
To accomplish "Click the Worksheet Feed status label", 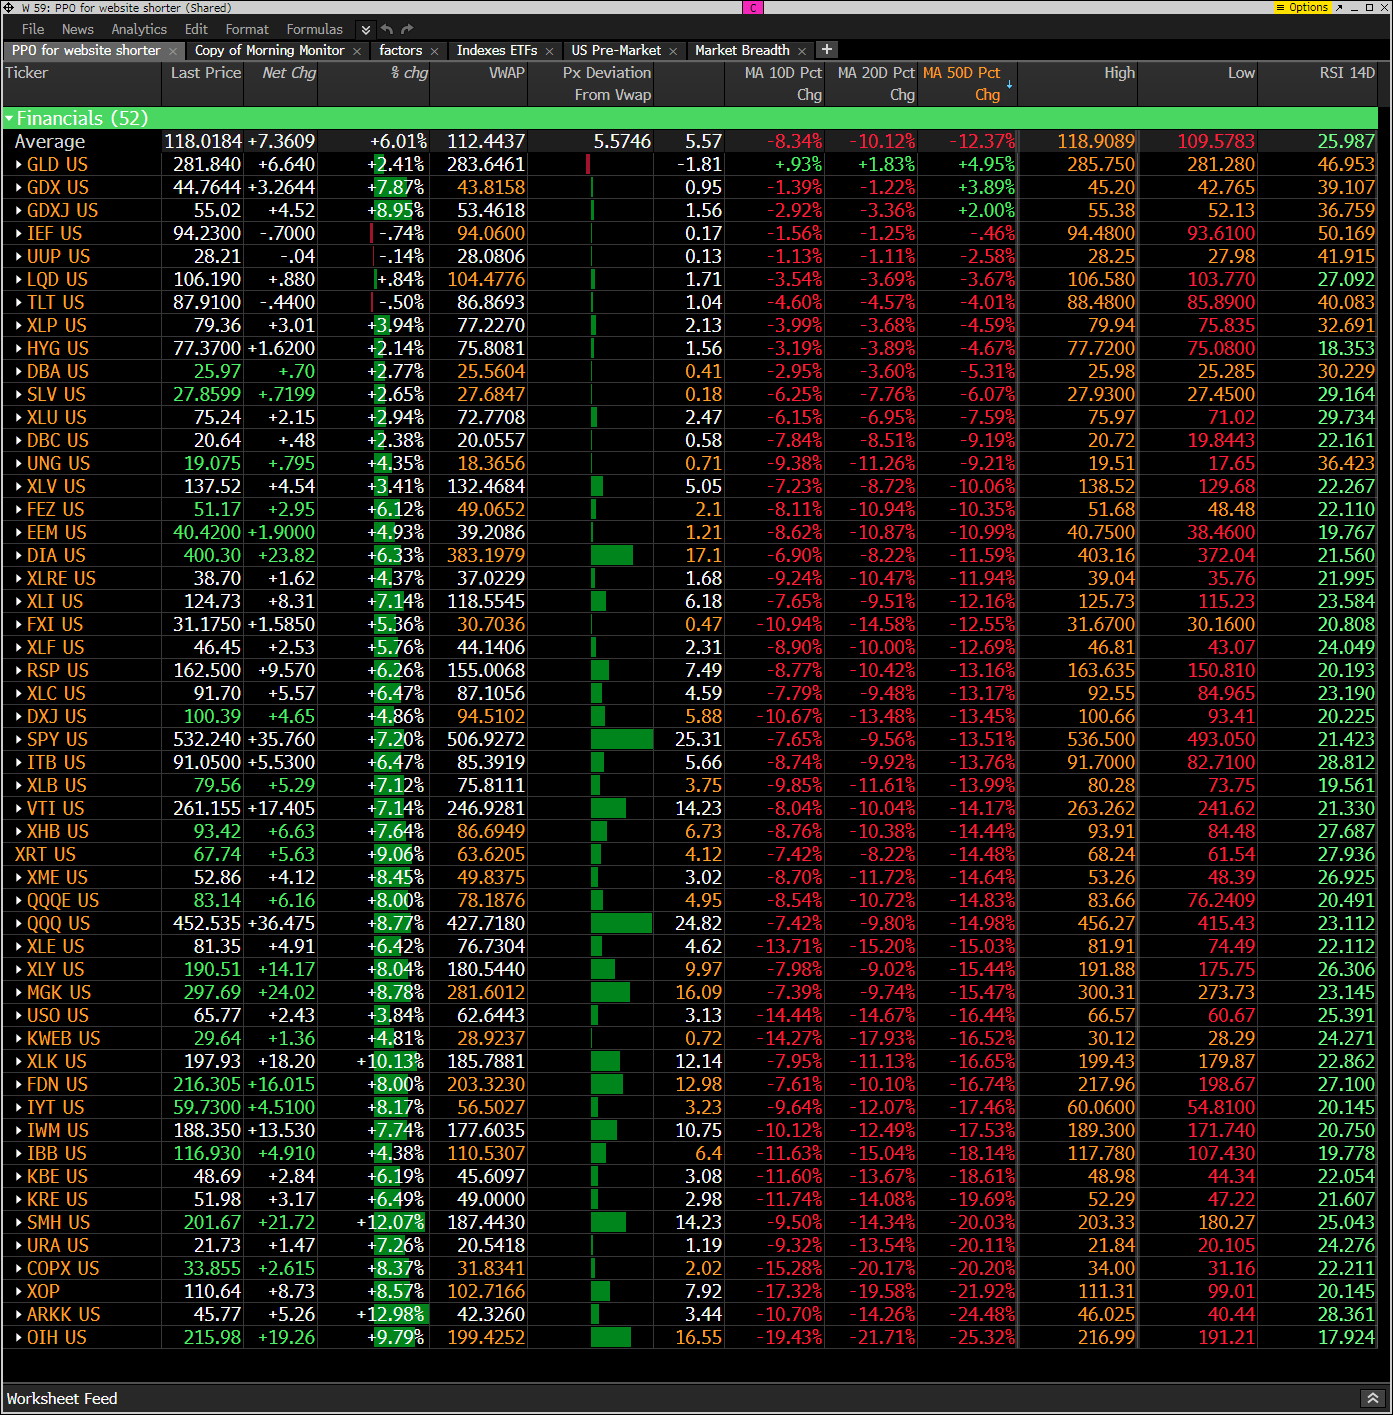I will click(x=62, y=1399).
